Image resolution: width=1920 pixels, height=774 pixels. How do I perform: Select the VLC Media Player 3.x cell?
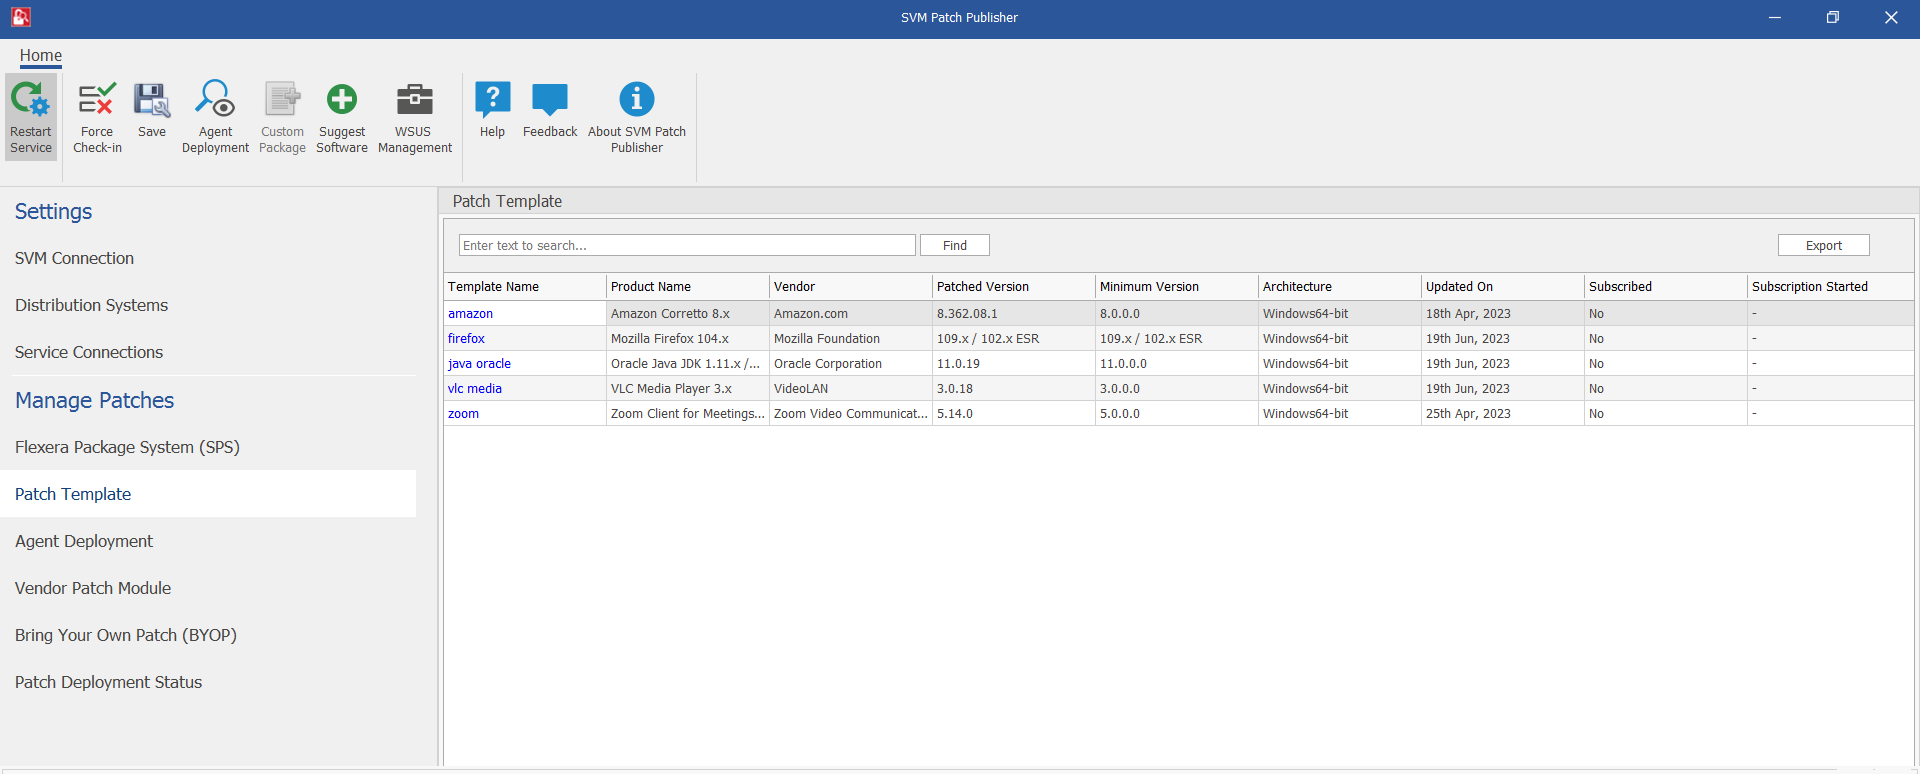coord(688,388)
